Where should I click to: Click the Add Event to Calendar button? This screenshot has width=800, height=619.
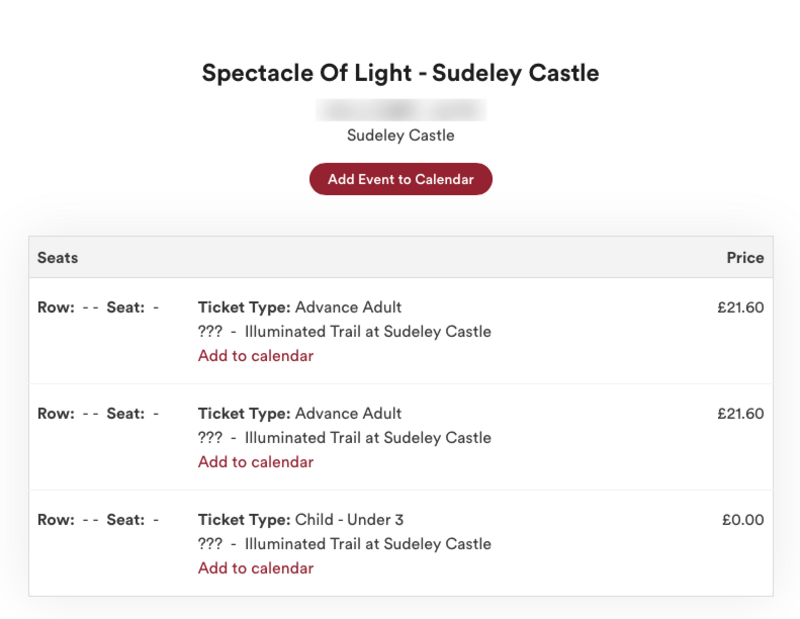pyautogui.click(x=401, y=179)
